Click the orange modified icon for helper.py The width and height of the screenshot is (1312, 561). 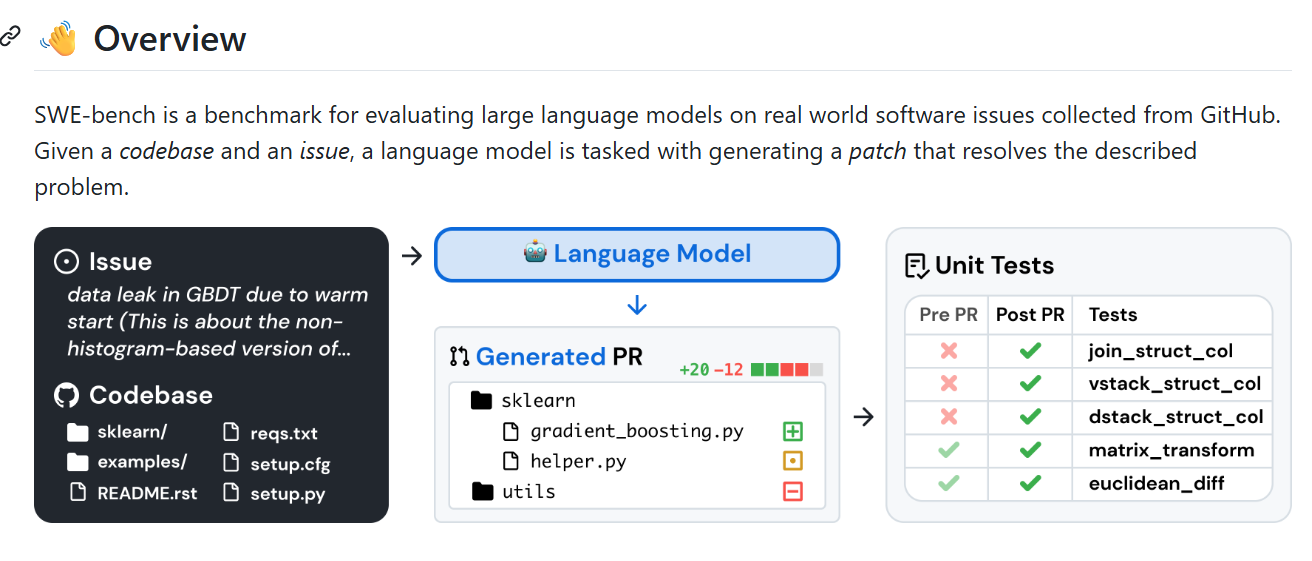click(793, 462)
